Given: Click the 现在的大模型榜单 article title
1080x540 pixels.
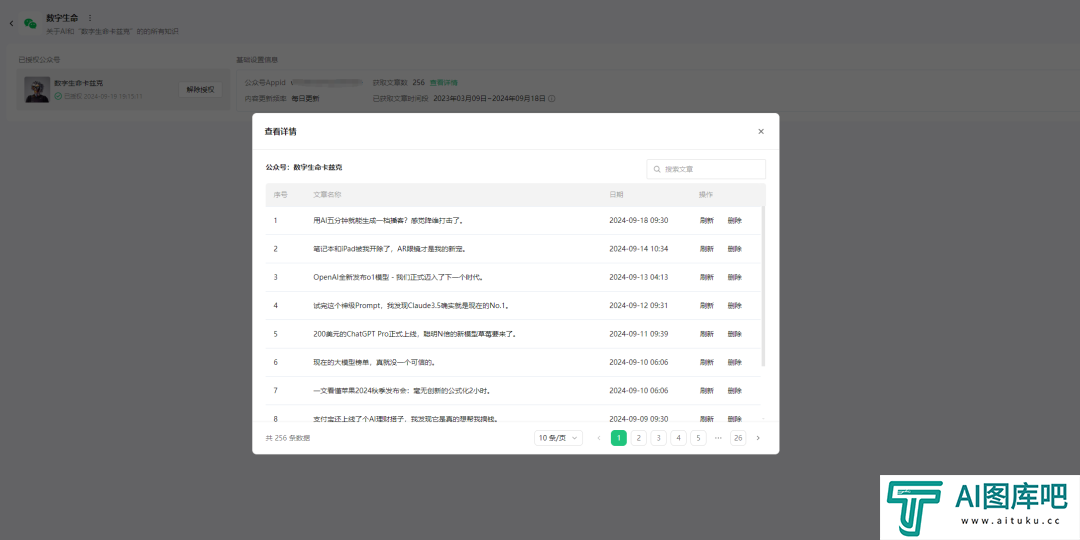Looking at the screenshot, I should click(374, 362).
